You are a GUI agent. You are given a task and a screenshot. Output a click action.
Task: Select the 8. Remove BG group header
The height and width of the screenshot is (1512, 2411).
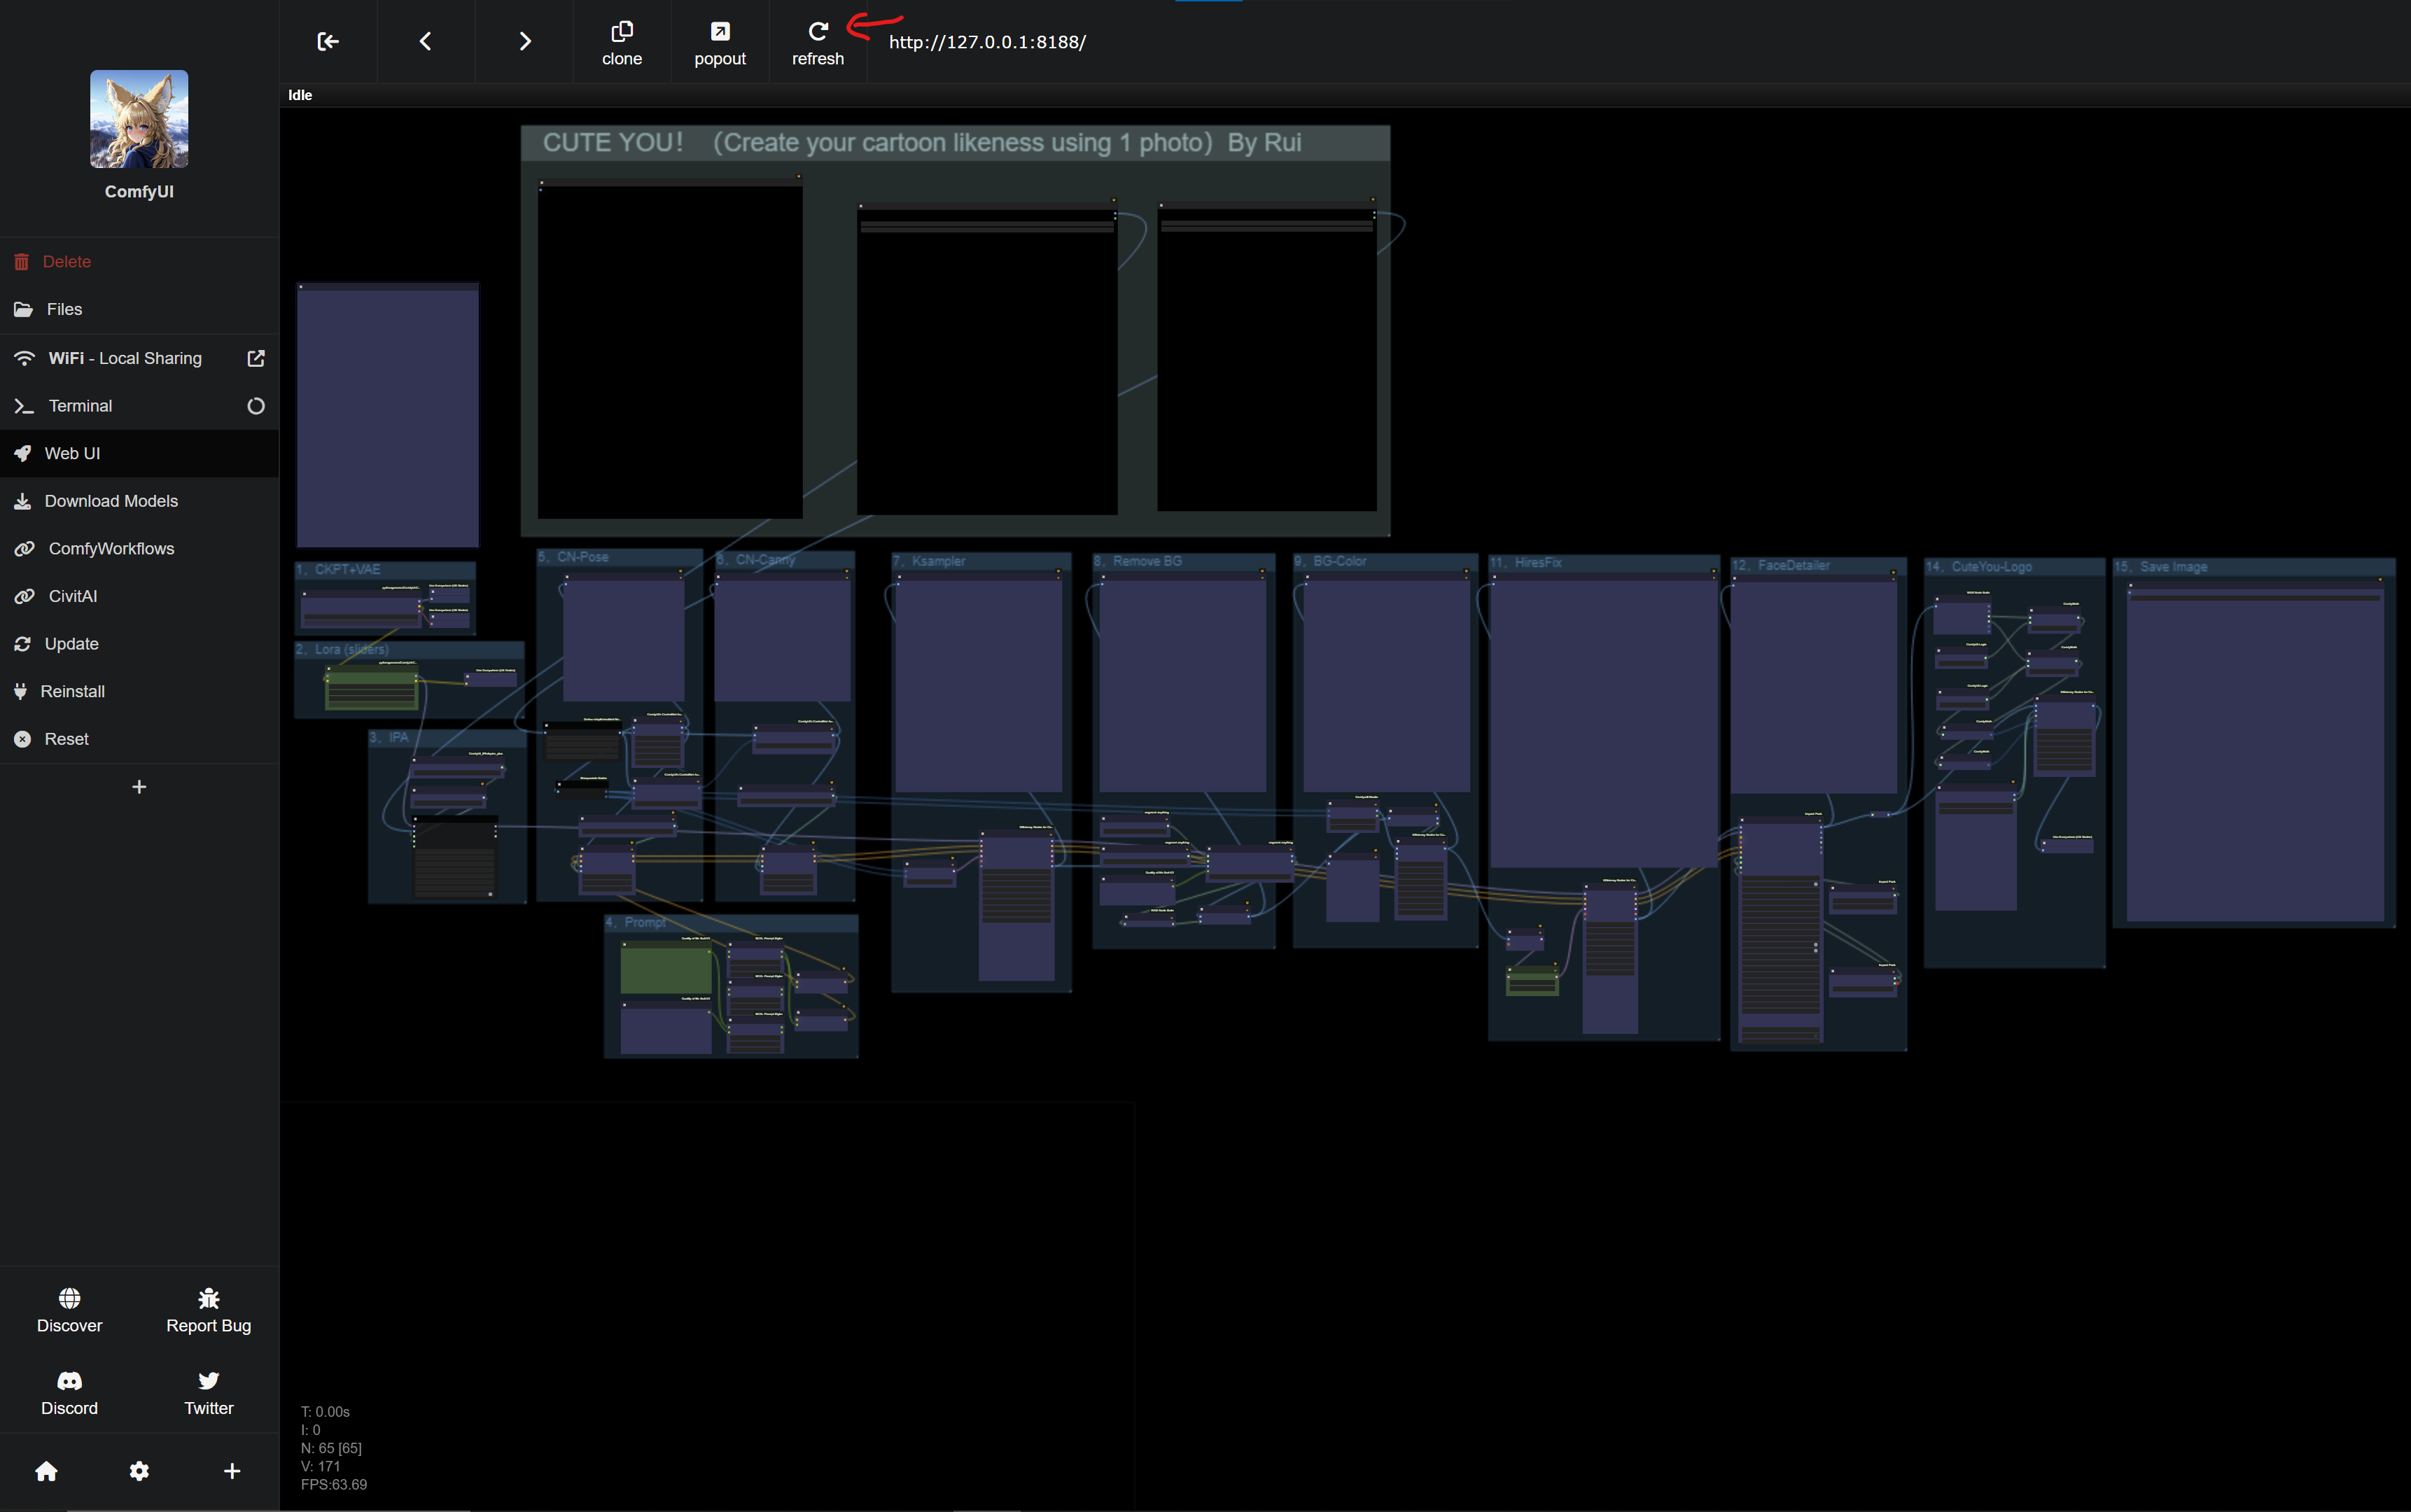[x=1183, y=561]
